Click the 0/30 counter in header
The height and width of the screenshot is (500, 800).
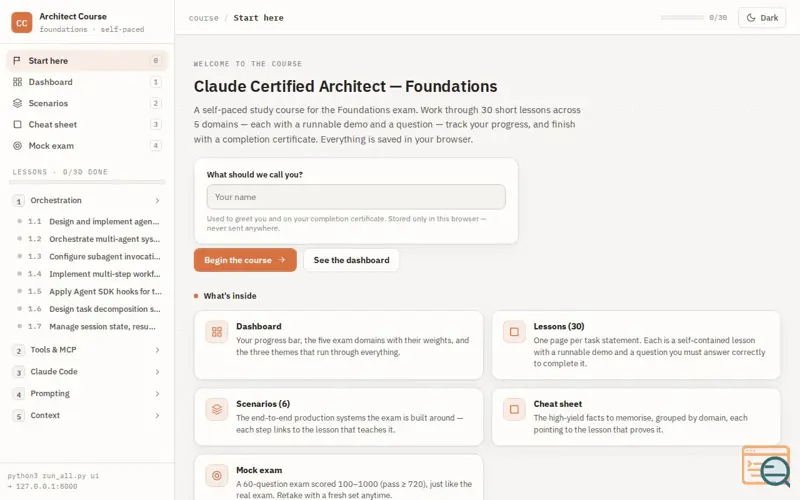pyautogui.click(x=718, y=18)
